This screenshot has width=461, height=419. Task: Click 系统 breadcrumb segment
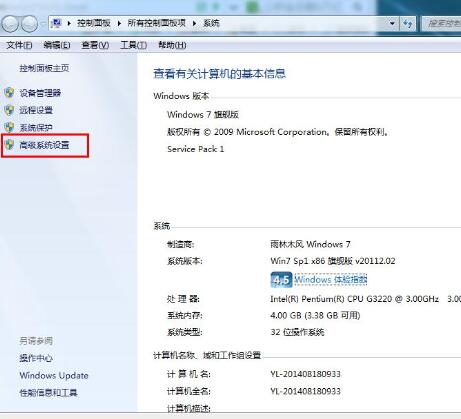(211, 23)
